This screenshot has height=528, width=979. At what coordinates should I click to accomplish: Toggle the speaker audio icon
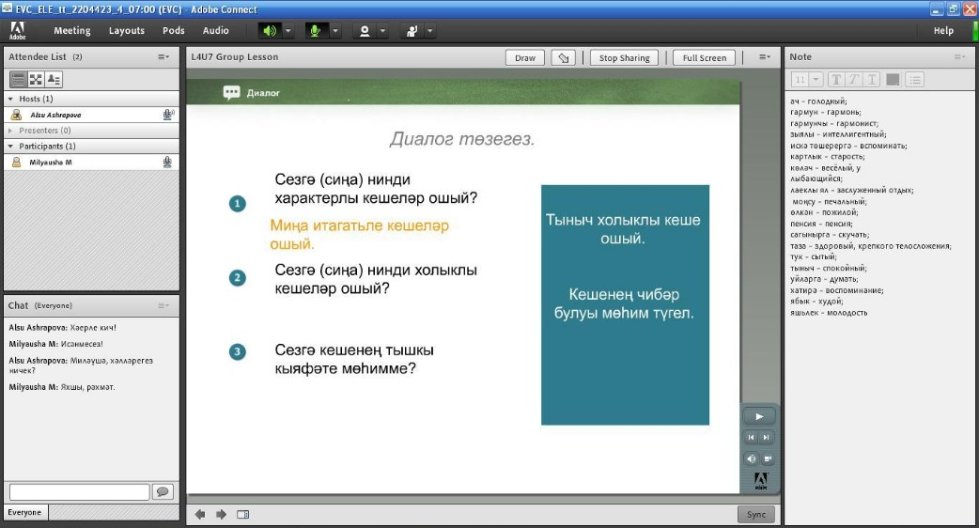point(269,31)
